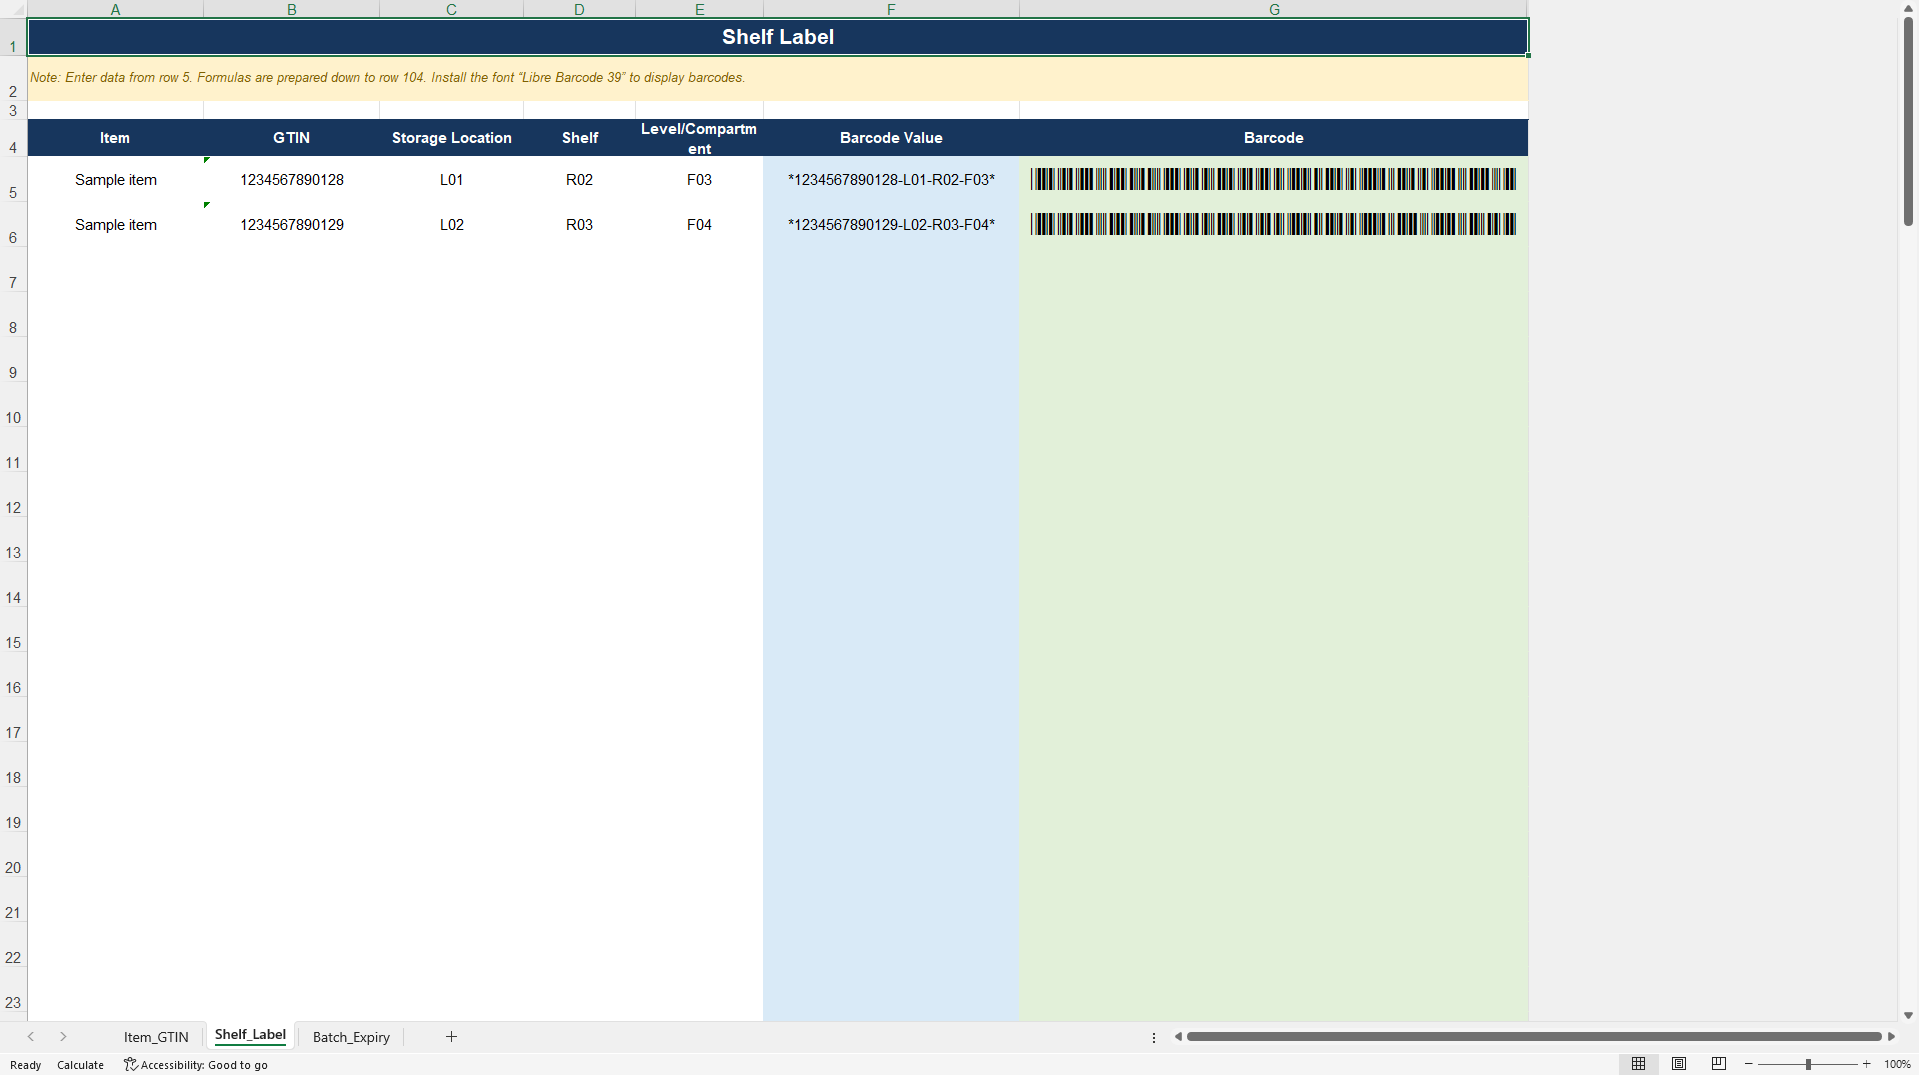This screenshot has width=1919, height=1075.
Task: Select GTIN cell 1234567890128
Action: tap(291, 180)
